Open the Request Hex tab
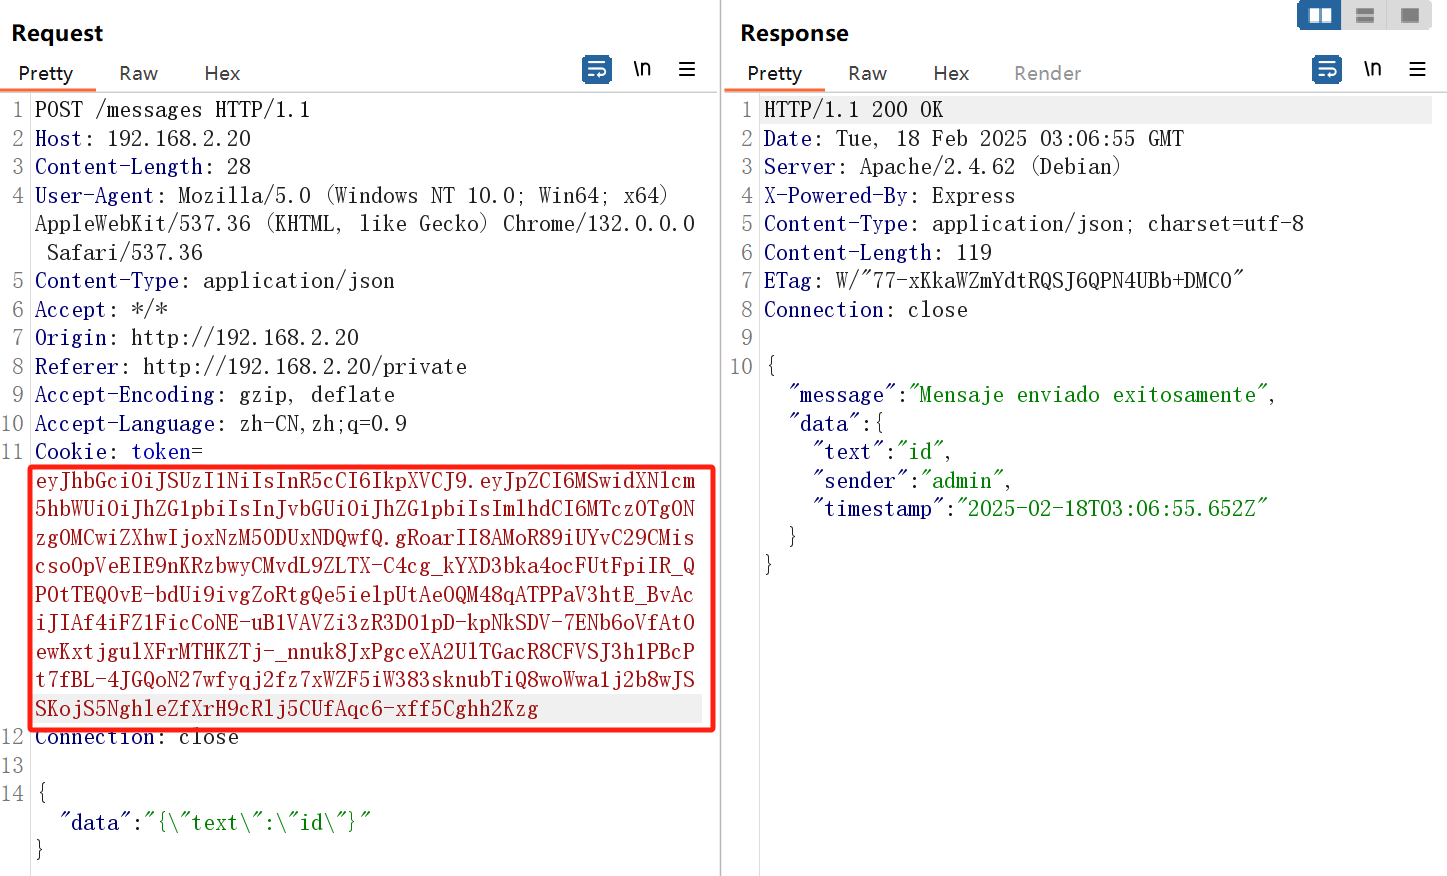Image resolution: width=1447 pixels, height=876 pixels. coord(222,73)
